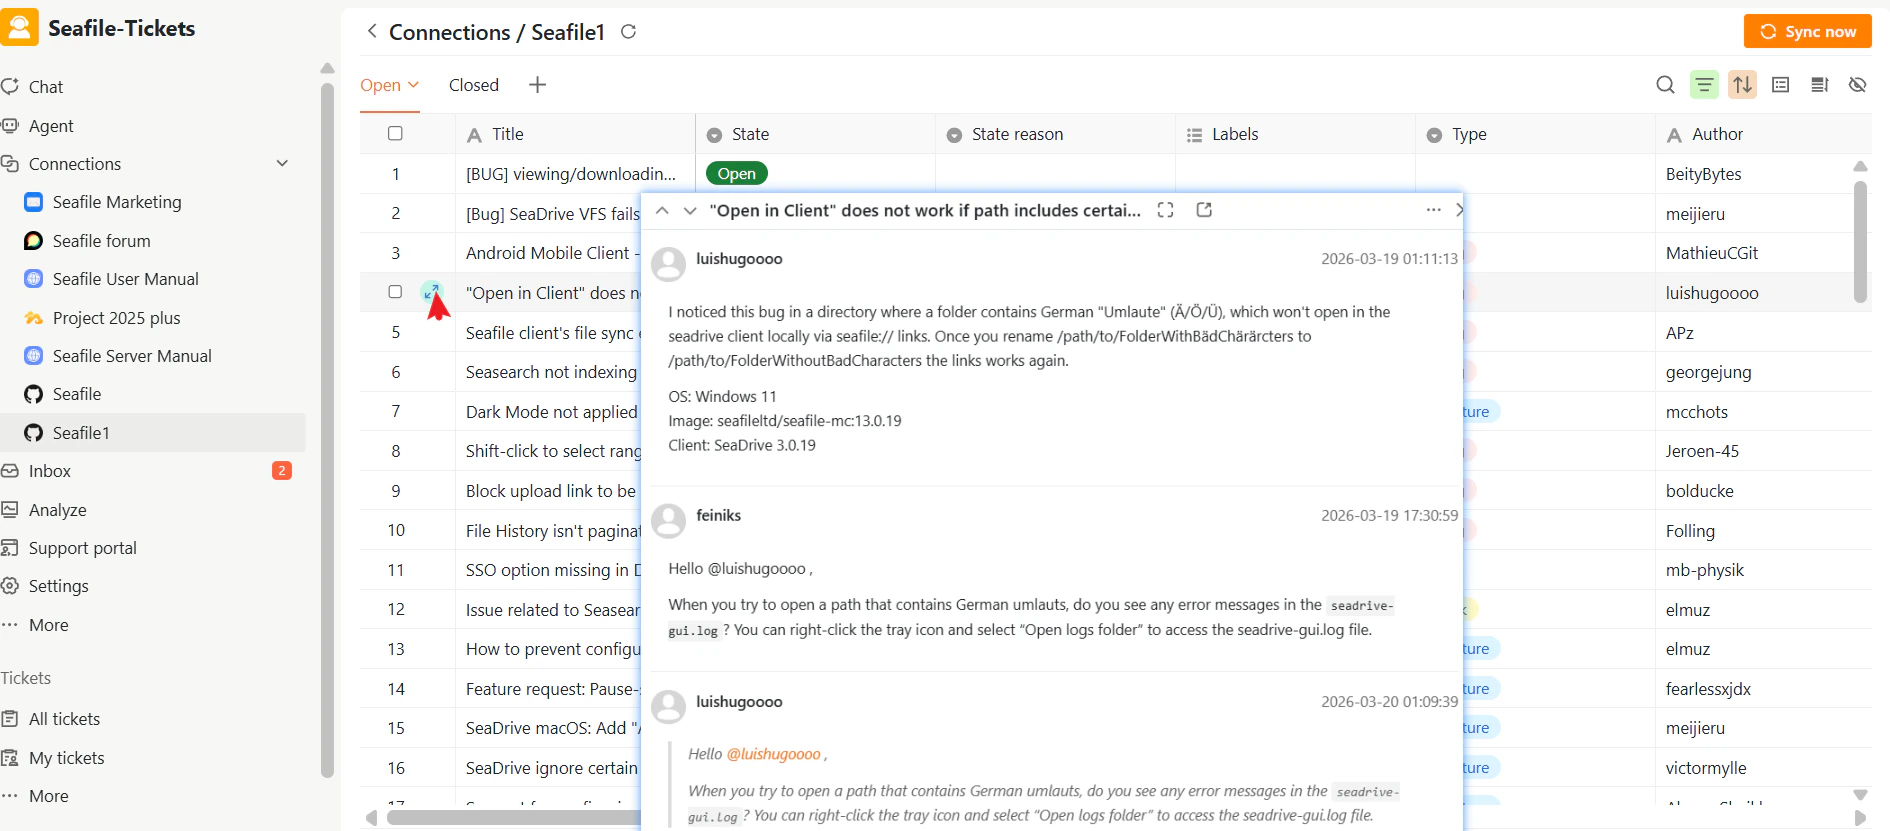Image resolution: width=1890 pixels, height=831 pixels.
Task: Click the Tickets section label
Action: [26, 678]
